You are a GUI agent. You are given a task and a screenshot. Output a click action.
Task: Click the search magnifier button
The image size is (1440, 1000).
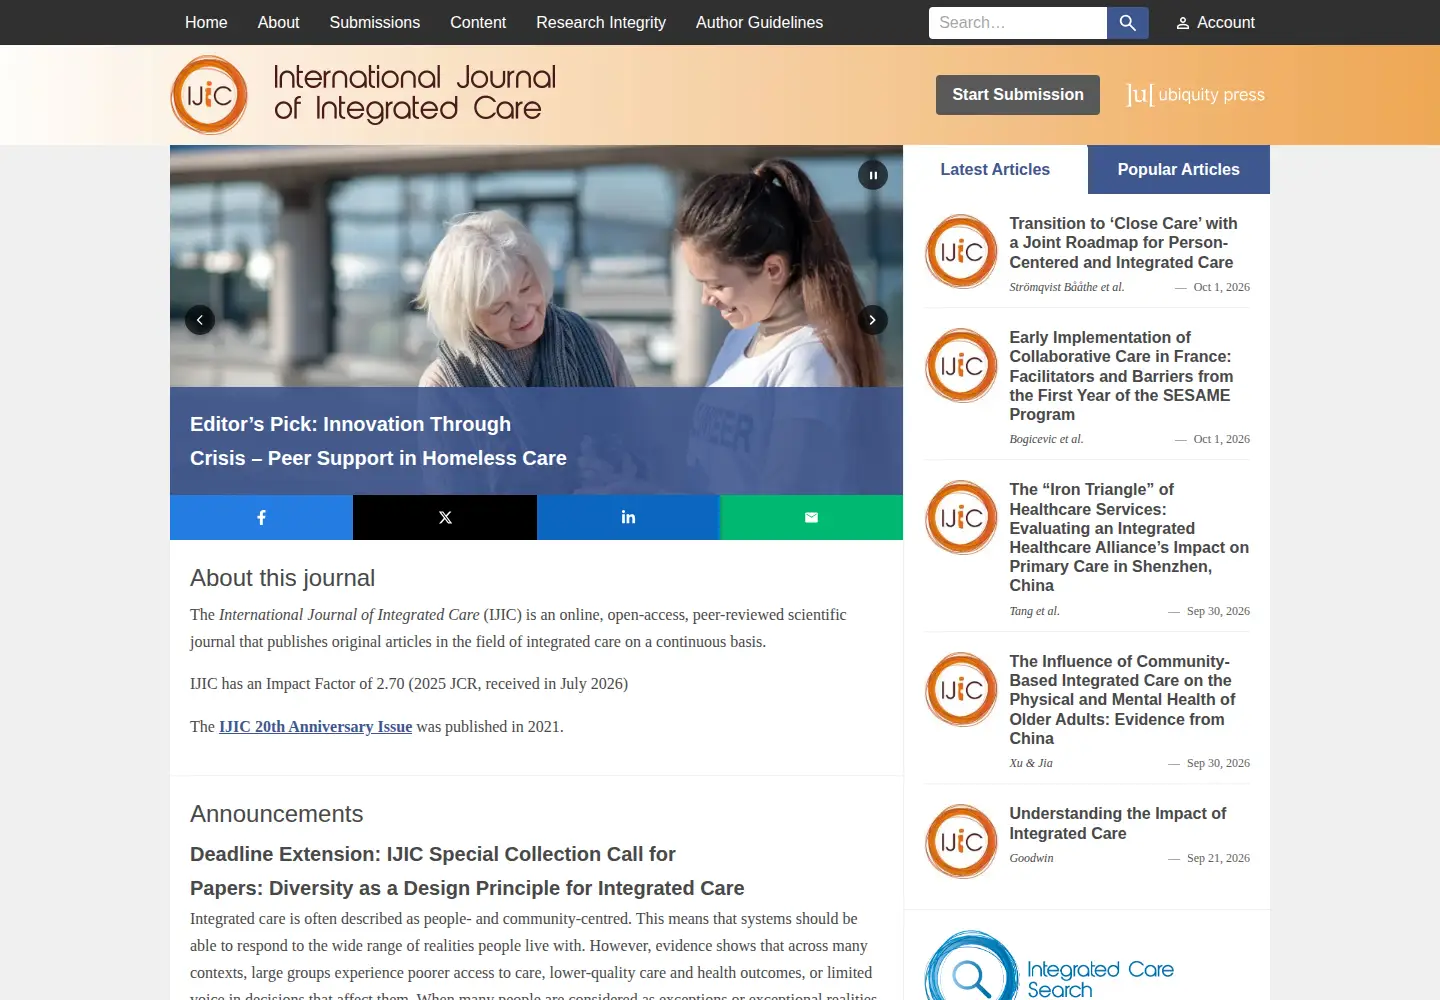tap(1127, 23)
